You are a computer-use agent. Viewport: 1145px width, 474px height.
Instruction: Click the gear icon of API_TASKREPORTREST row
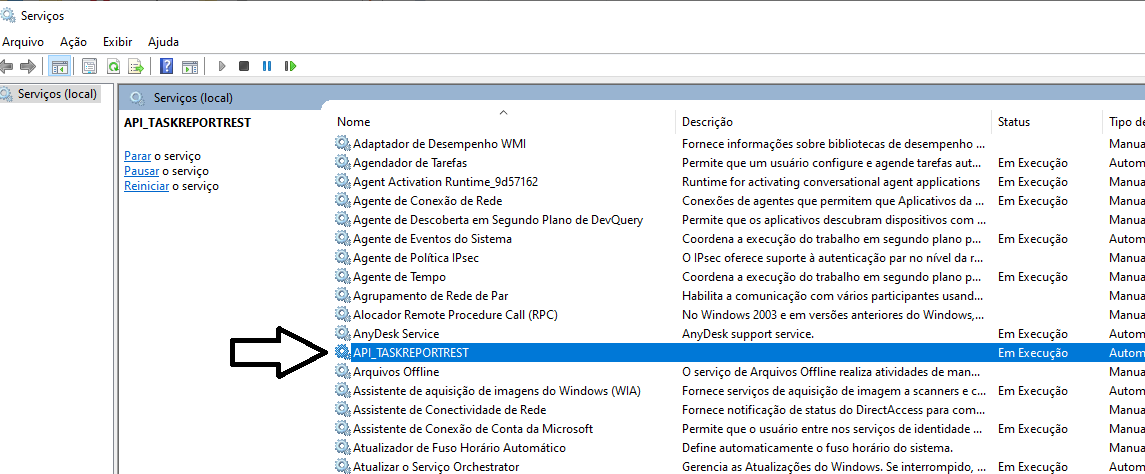[342, 352]
